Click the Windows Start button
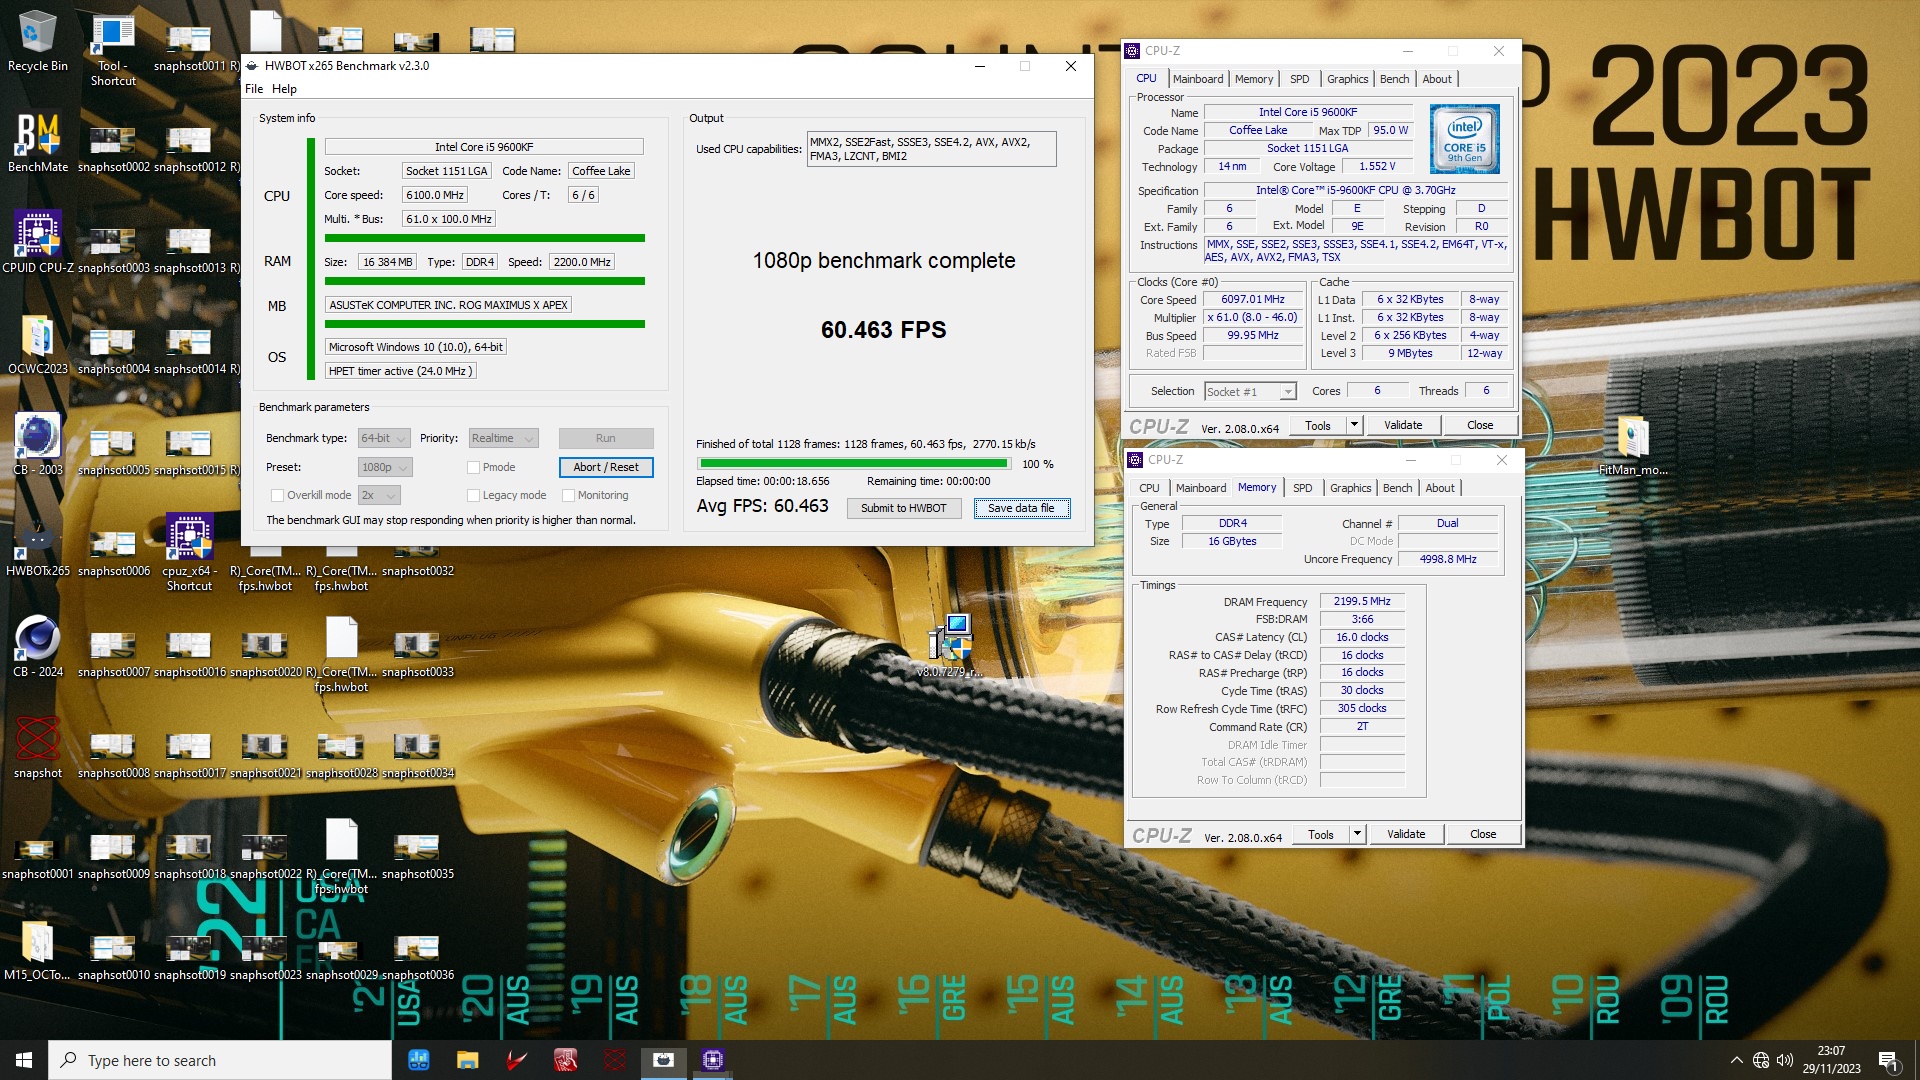 coord(24,1060)
